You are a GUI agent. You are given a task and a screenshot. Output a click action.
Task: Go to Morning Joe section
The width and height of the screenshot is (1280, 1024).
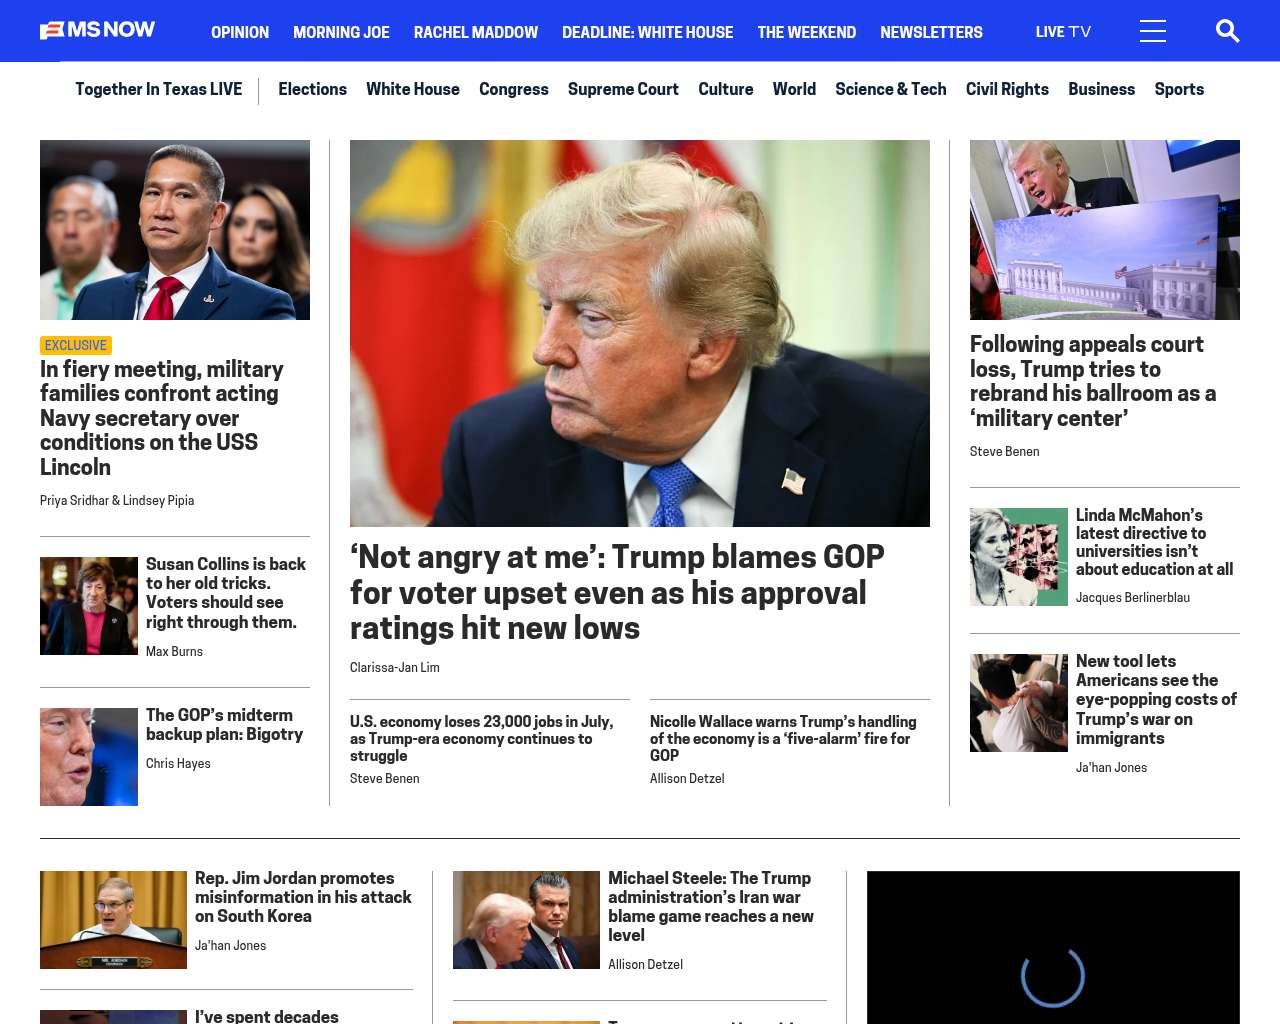click(341, 32)
